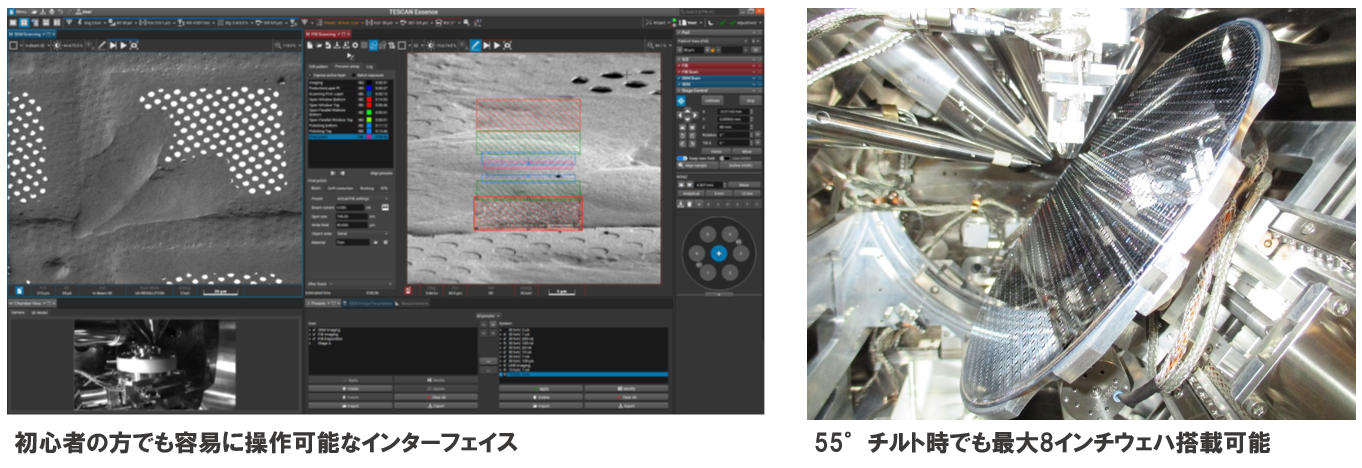The width and height of the screenshot is (1362, 468).
Task: Click the run process arrow below FIB toolbar
Action: point(350,57)
